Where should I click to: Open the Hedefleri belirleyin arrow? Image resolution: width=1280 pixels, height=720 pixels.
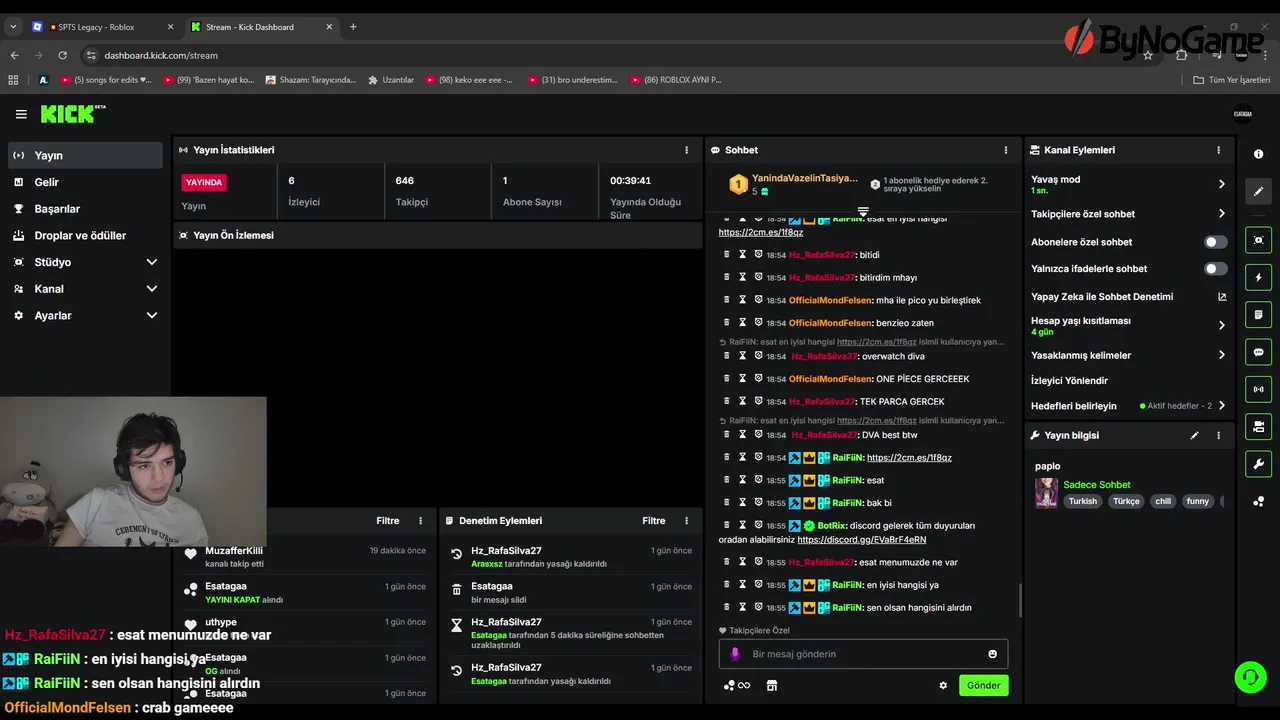coord(1221,406)
